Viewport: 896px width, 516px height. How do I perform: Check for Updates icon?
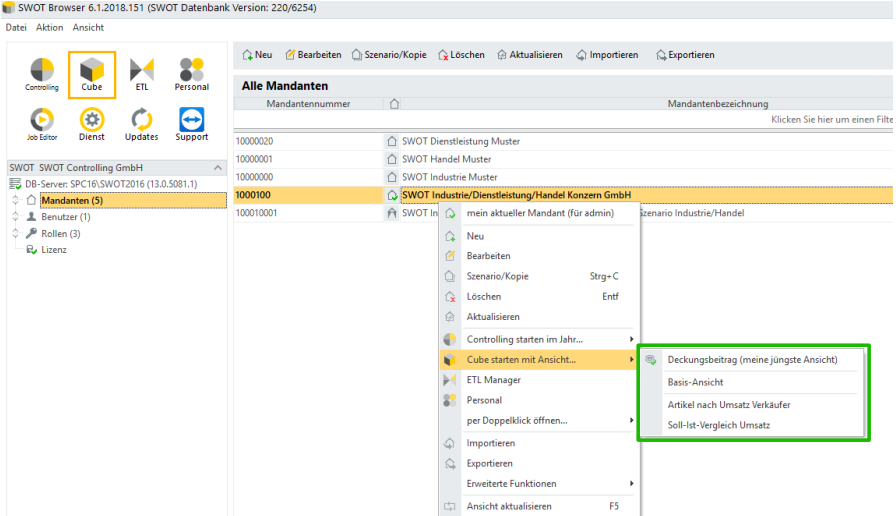[142, 124]
